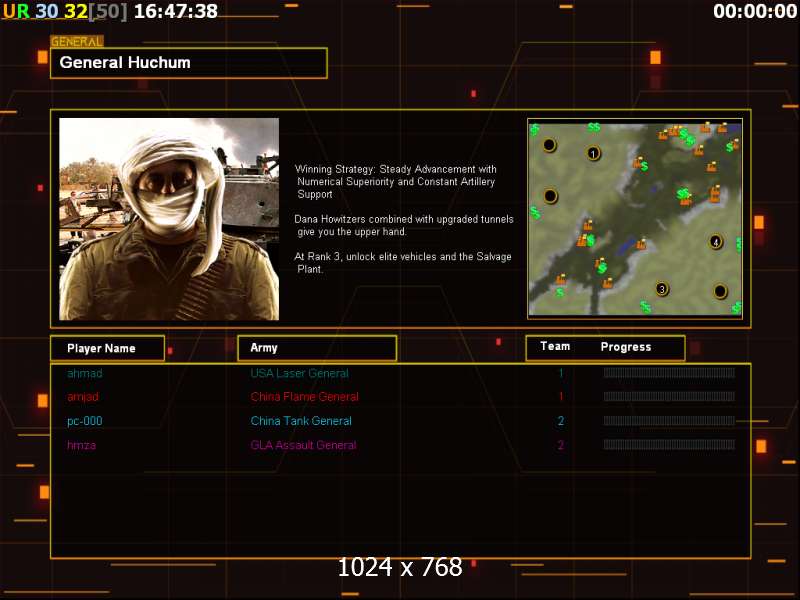This screenshot has width=800, height=600.
Task: Click the General Huchum portrait image
Action: [169, 219]
